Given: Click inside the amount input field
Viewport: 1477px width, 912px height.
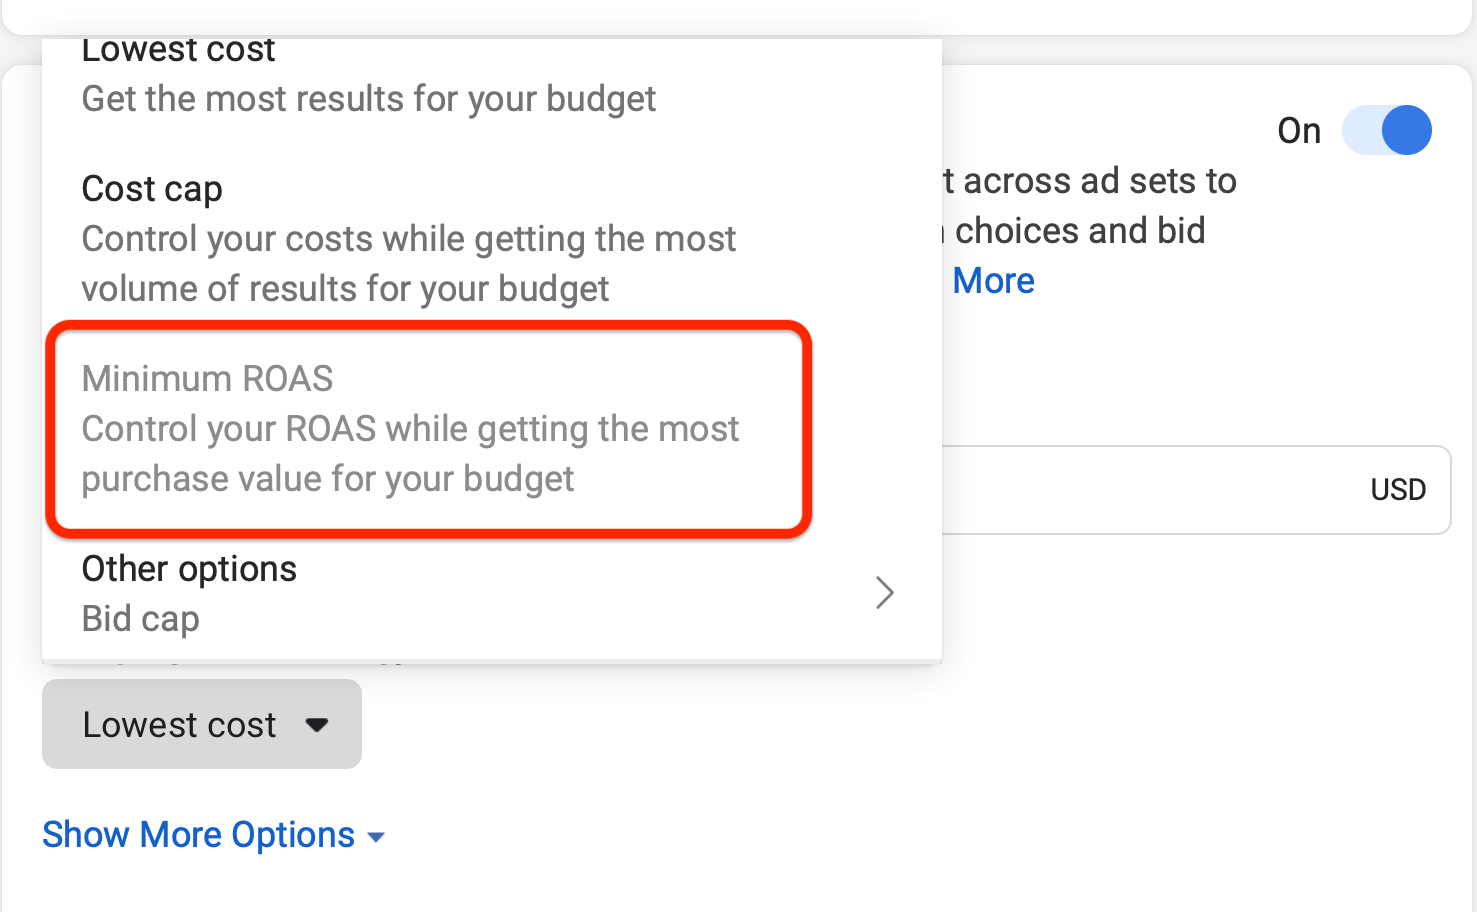Looking at the screenshot, I should point(1150,489).
